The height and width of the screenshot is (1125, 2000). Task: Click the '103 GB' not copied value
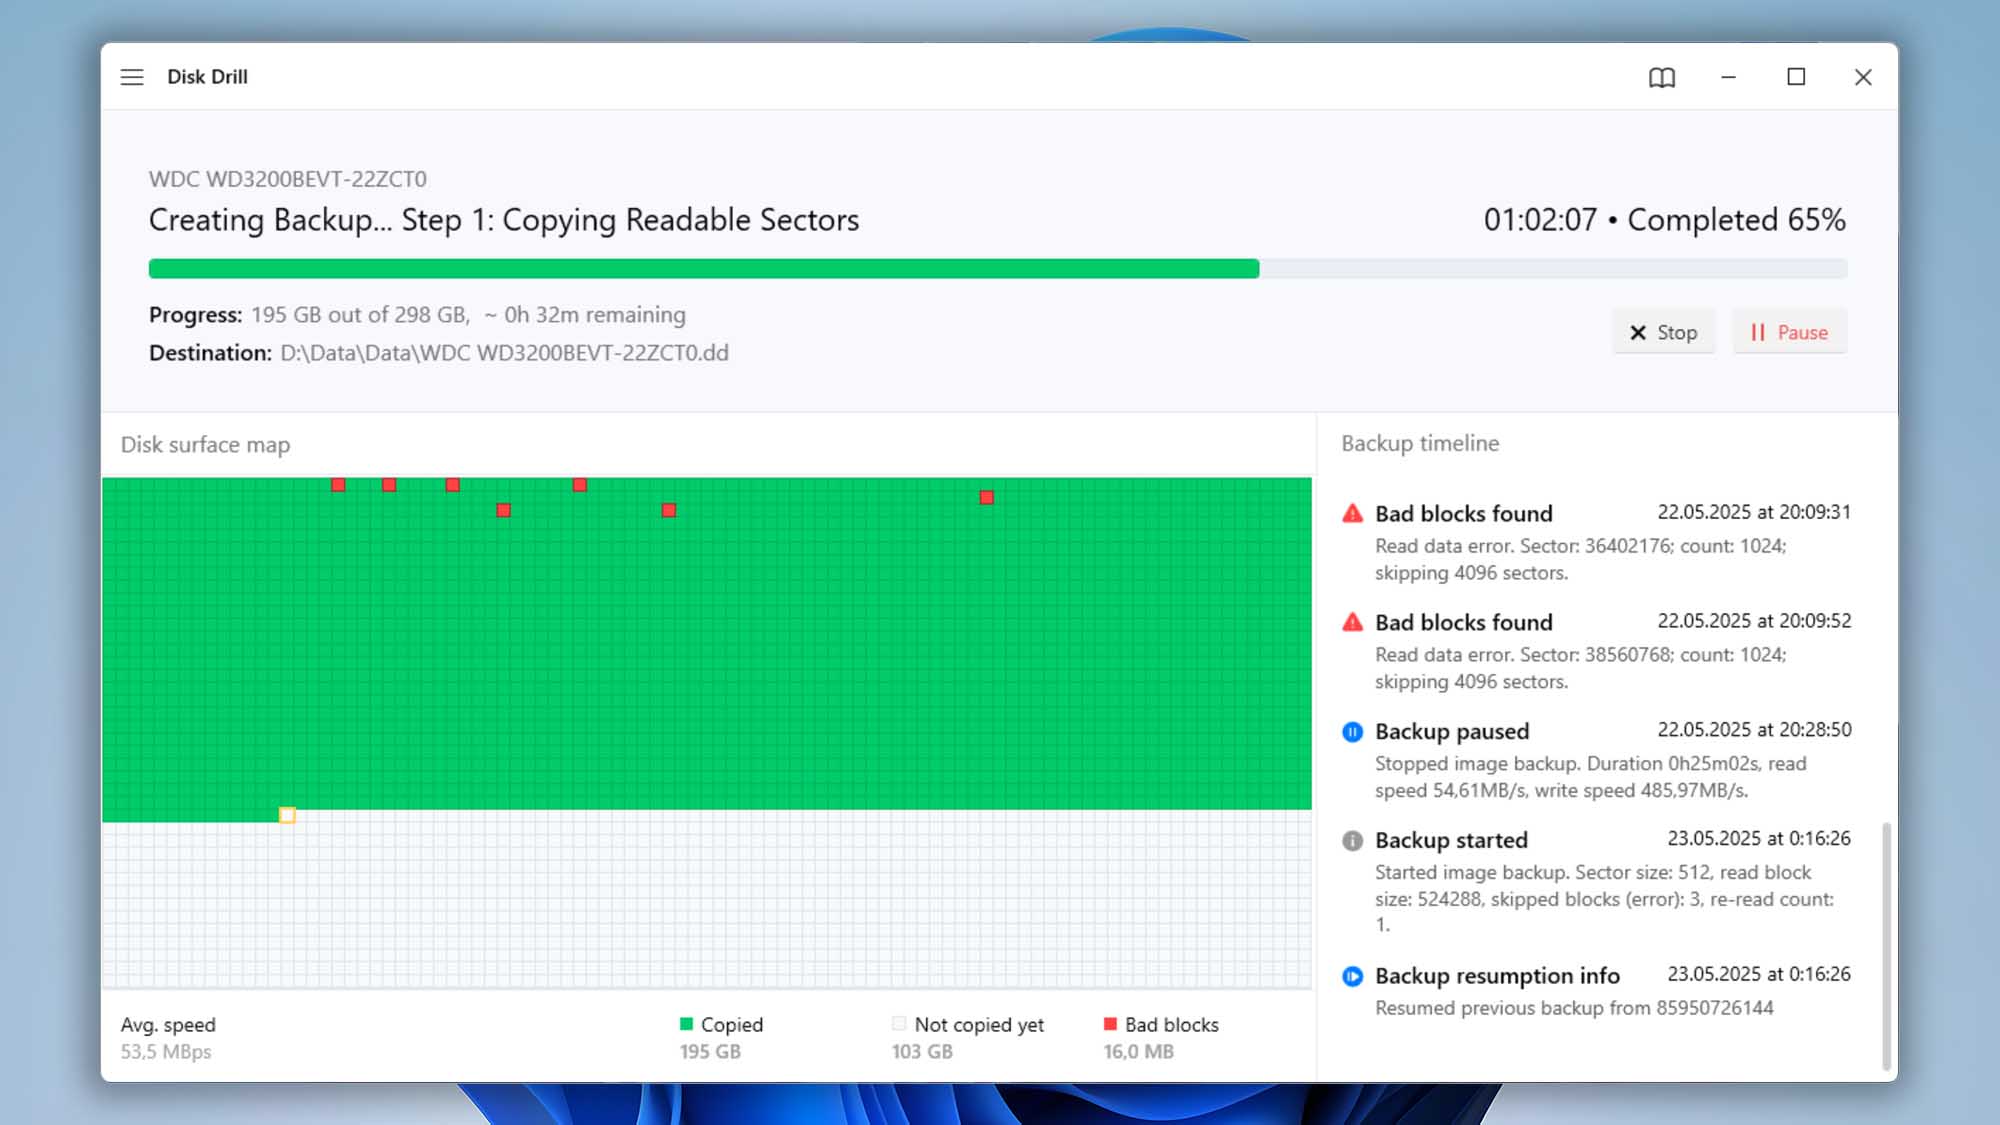922,1052
